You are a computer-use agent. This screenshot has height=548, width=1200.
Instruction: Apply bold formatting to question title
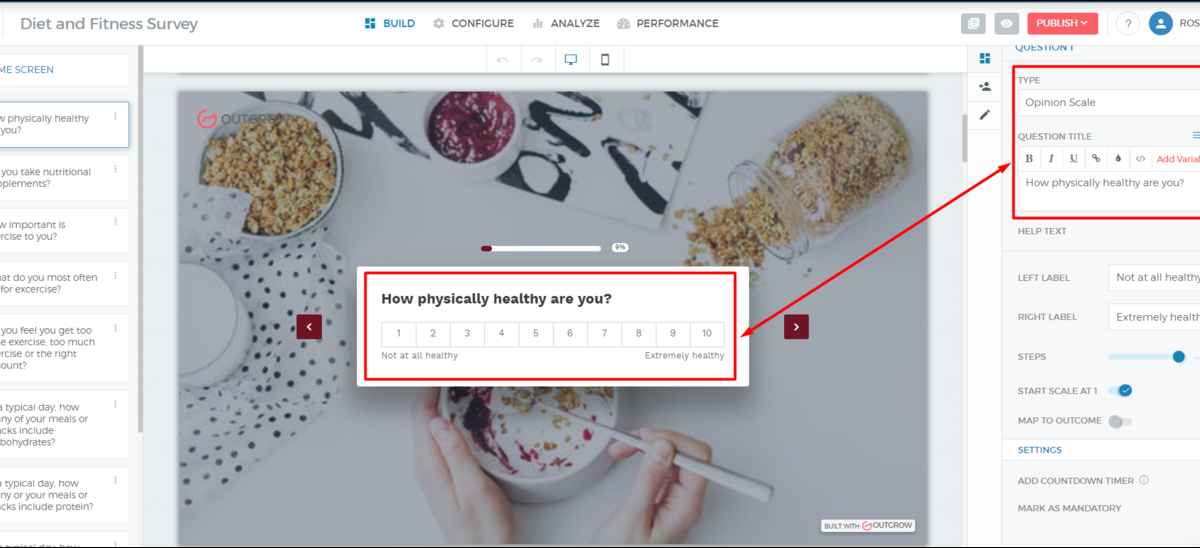[1029, 158]
